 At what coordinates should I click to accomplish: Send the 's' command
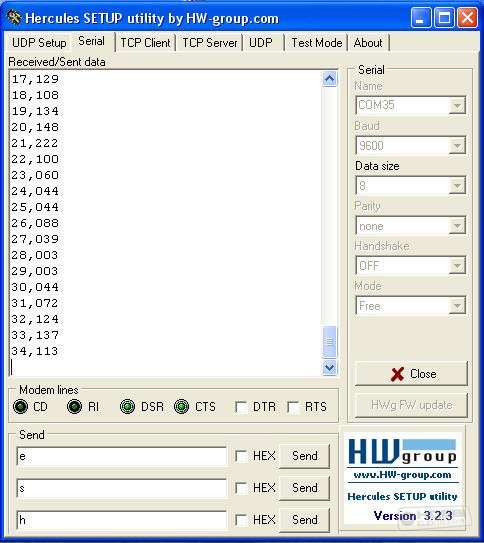point(305,488)
